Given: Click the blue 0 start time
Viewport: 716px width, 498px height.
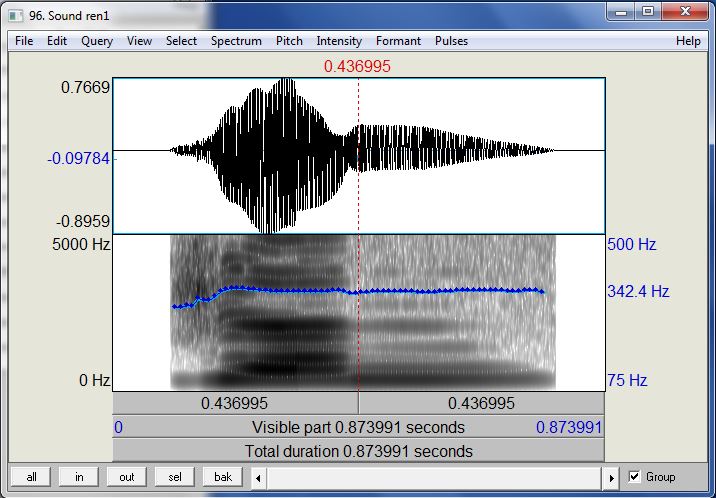Looking at the screenshot, I should 118,428.
